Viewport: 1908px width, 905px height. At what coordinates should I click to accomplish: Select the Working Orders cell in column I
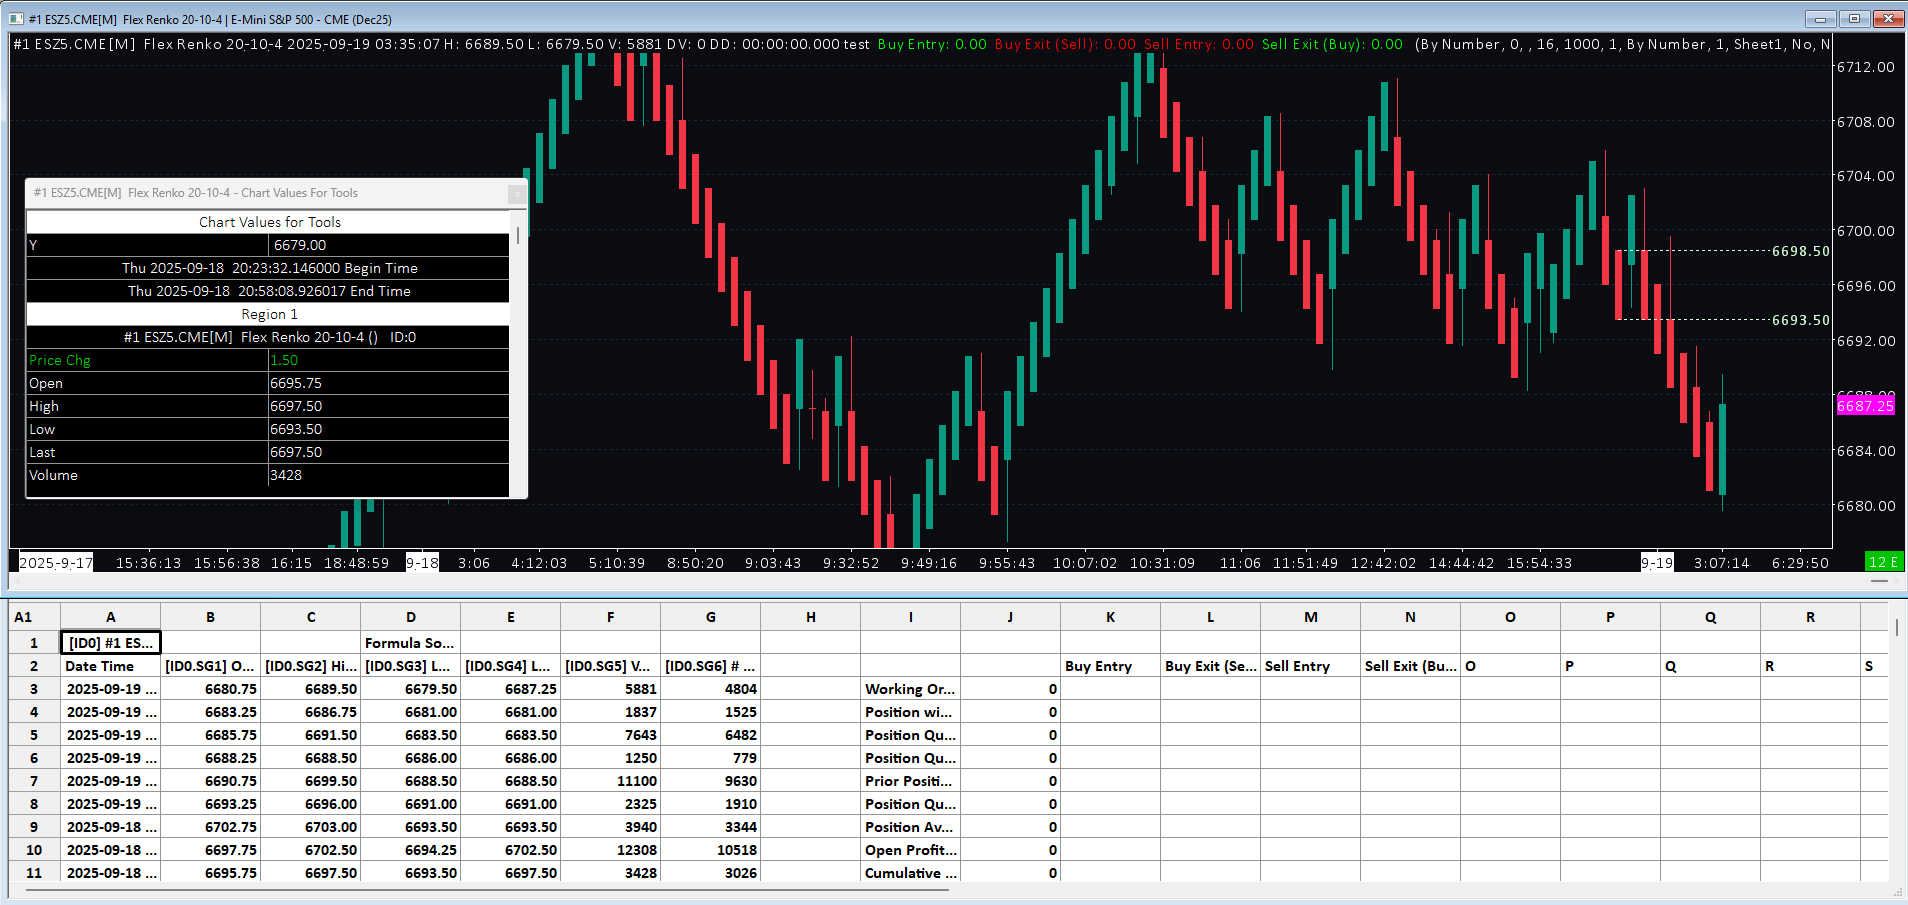(910, 689)
